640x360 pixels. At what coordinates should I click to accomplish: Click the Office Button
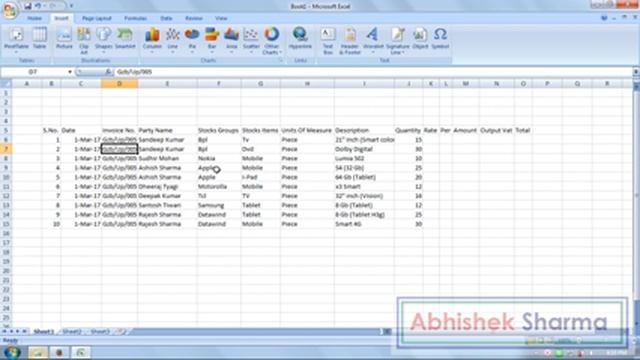9,10
